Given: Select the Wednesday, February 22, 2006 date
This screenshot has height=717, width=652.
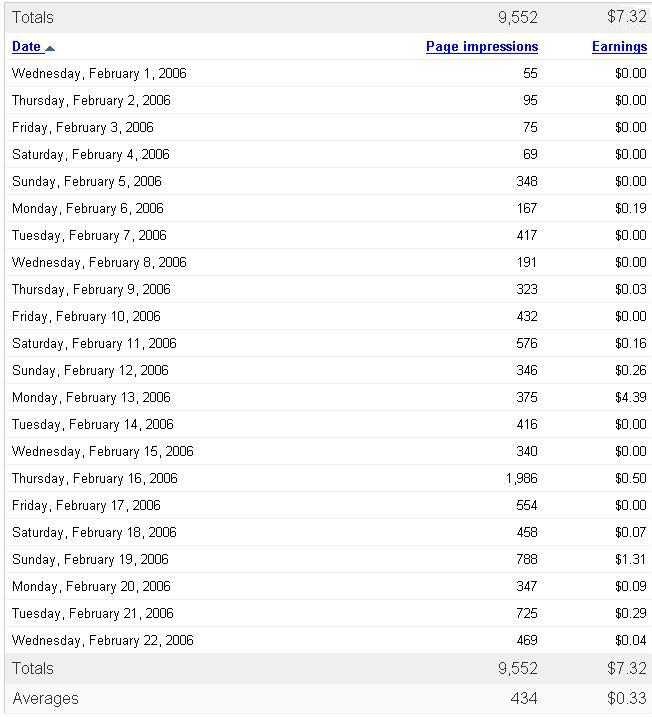Looking at the screenshot, I should 103,641.
